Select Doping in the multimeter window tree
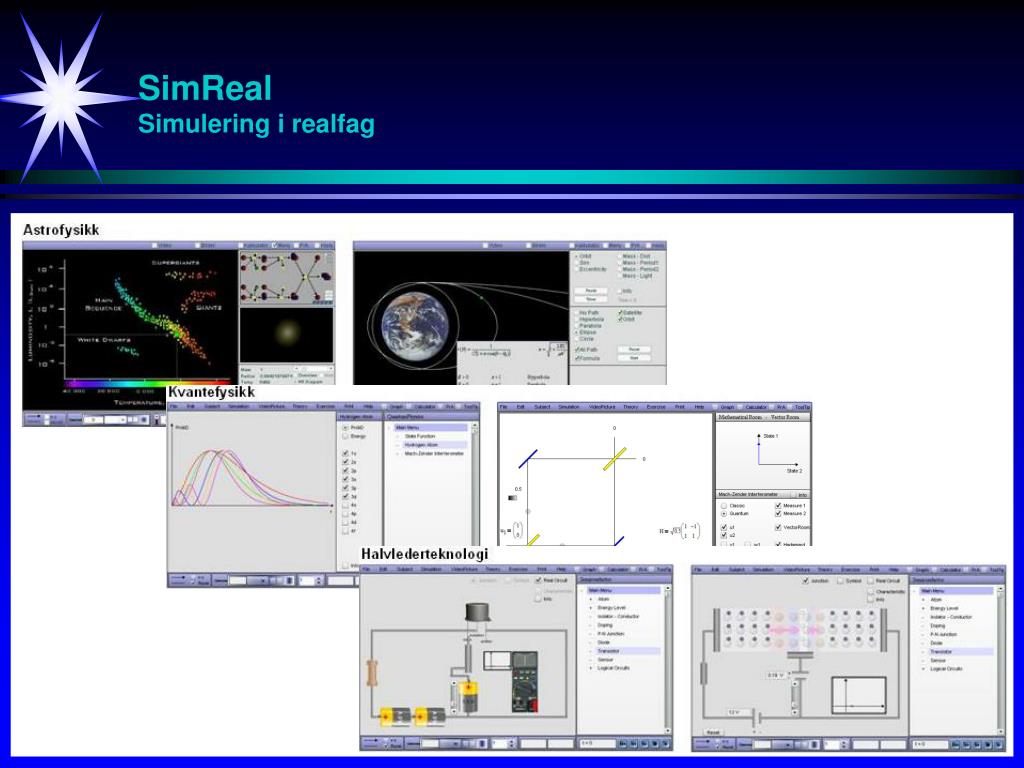 pos(605,625)
